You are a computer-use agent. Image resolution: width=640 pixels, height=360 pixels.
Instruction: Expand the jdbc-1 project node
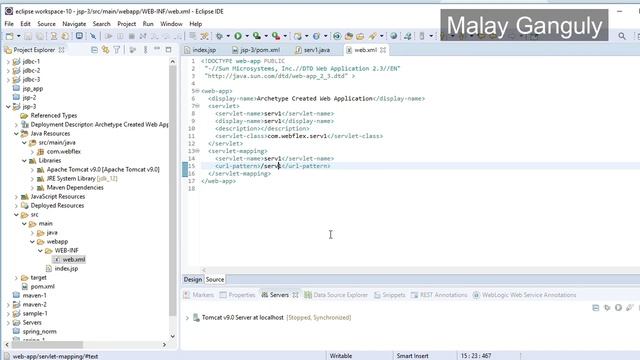click(8, 62)
